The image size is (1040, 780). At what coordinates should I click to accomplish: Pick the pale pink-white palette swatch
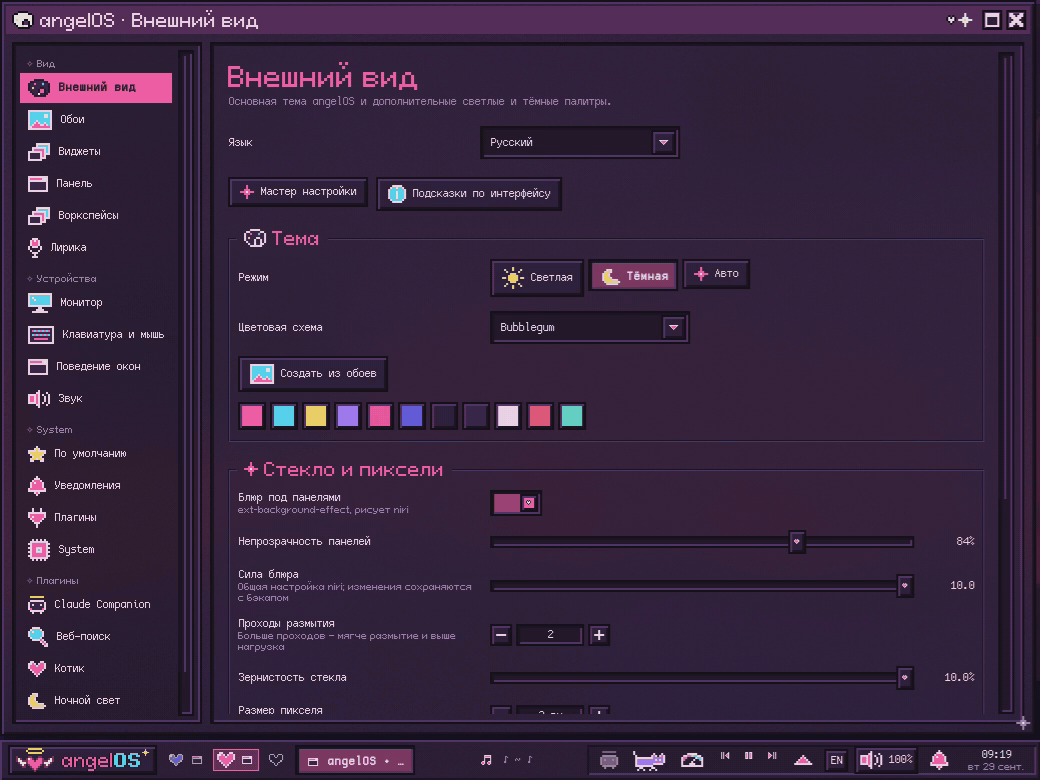coord(508,416)
